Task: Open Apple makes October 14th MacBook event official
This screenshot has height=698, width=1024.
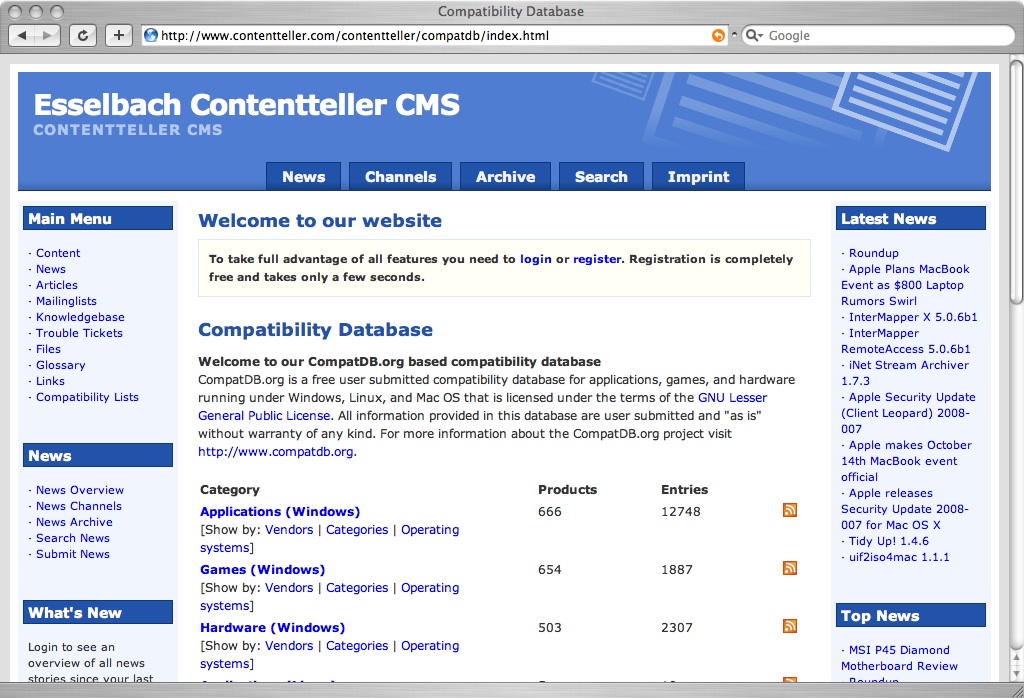Action: point(906,461)
